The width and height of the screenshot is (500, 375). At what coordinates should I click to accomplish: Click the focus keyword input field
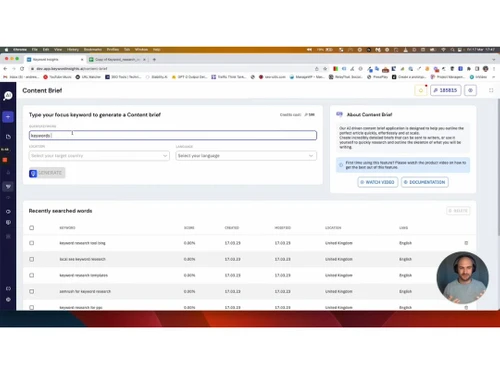[x=173, y=135]
